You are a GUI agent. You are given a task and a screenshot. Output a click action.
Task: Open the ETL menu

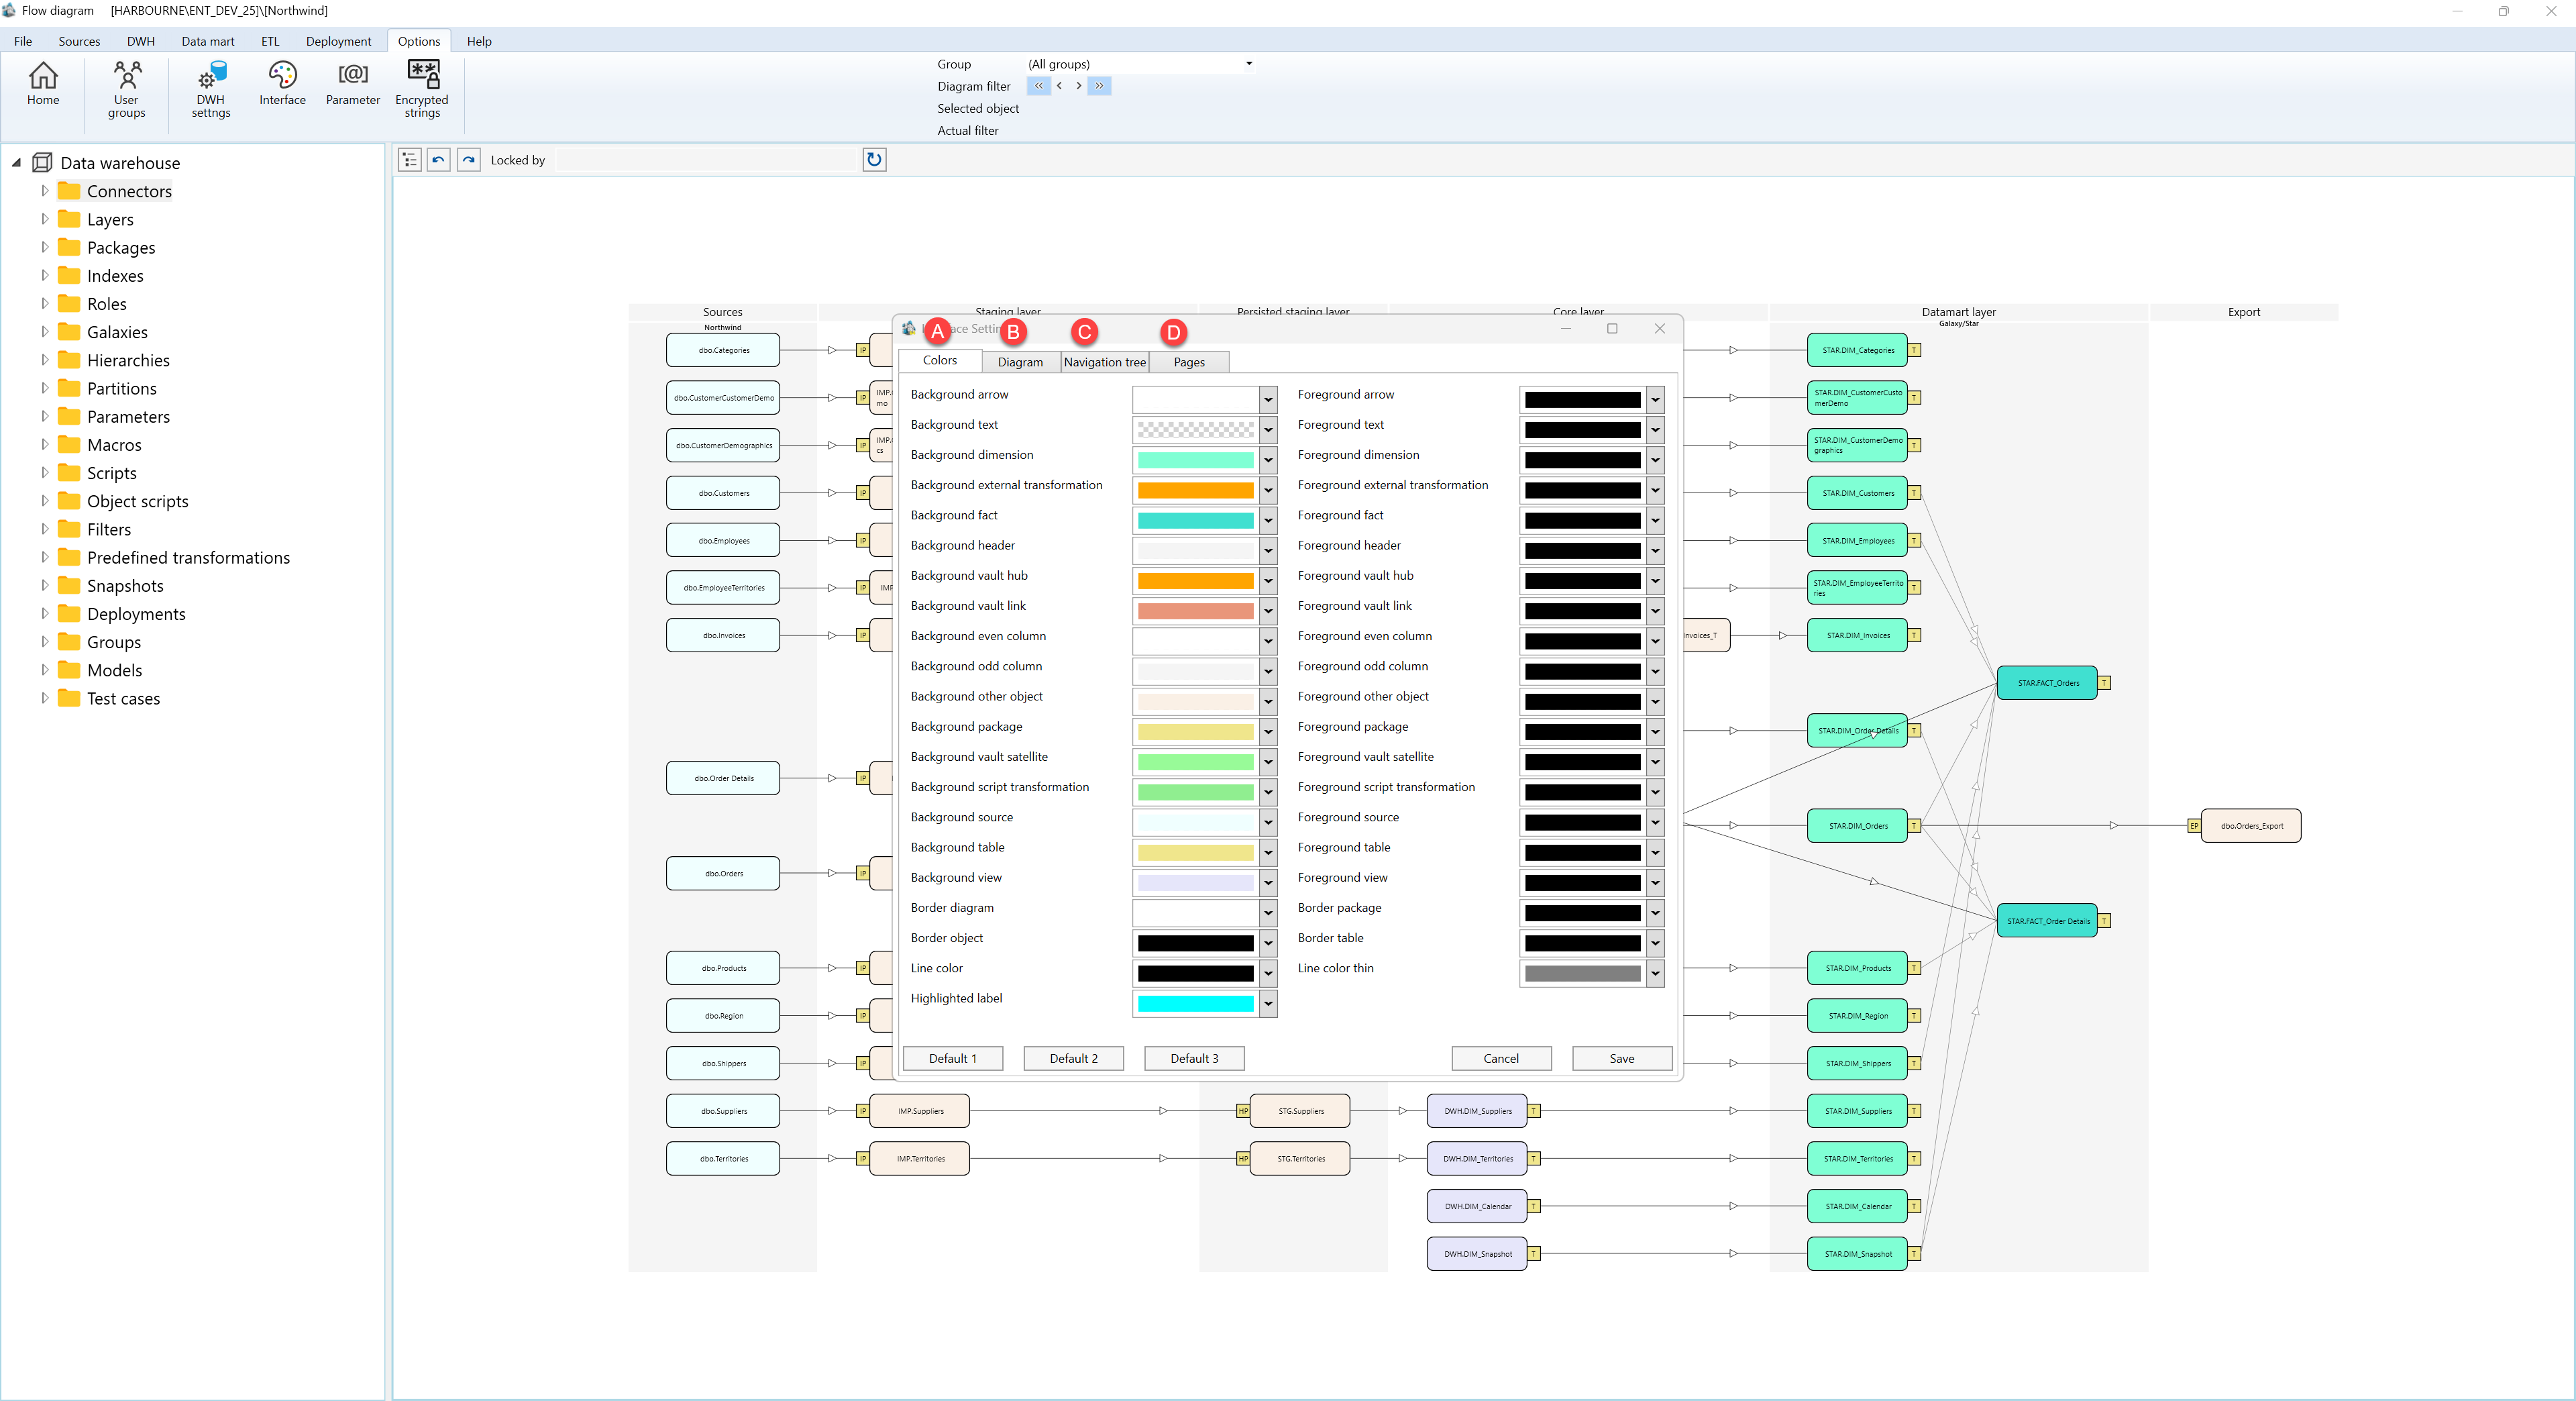(270, 41)
